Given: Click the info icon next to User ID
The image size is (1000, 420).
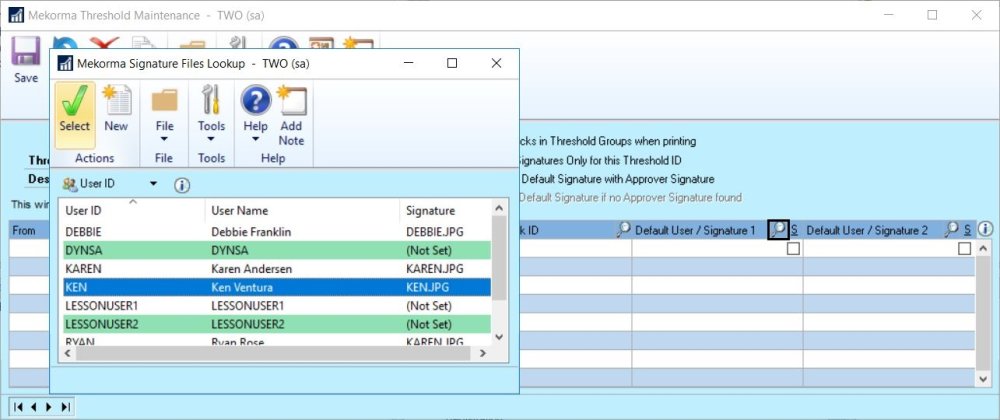Looking at the screenshot, I should click(x=182, y=185).
